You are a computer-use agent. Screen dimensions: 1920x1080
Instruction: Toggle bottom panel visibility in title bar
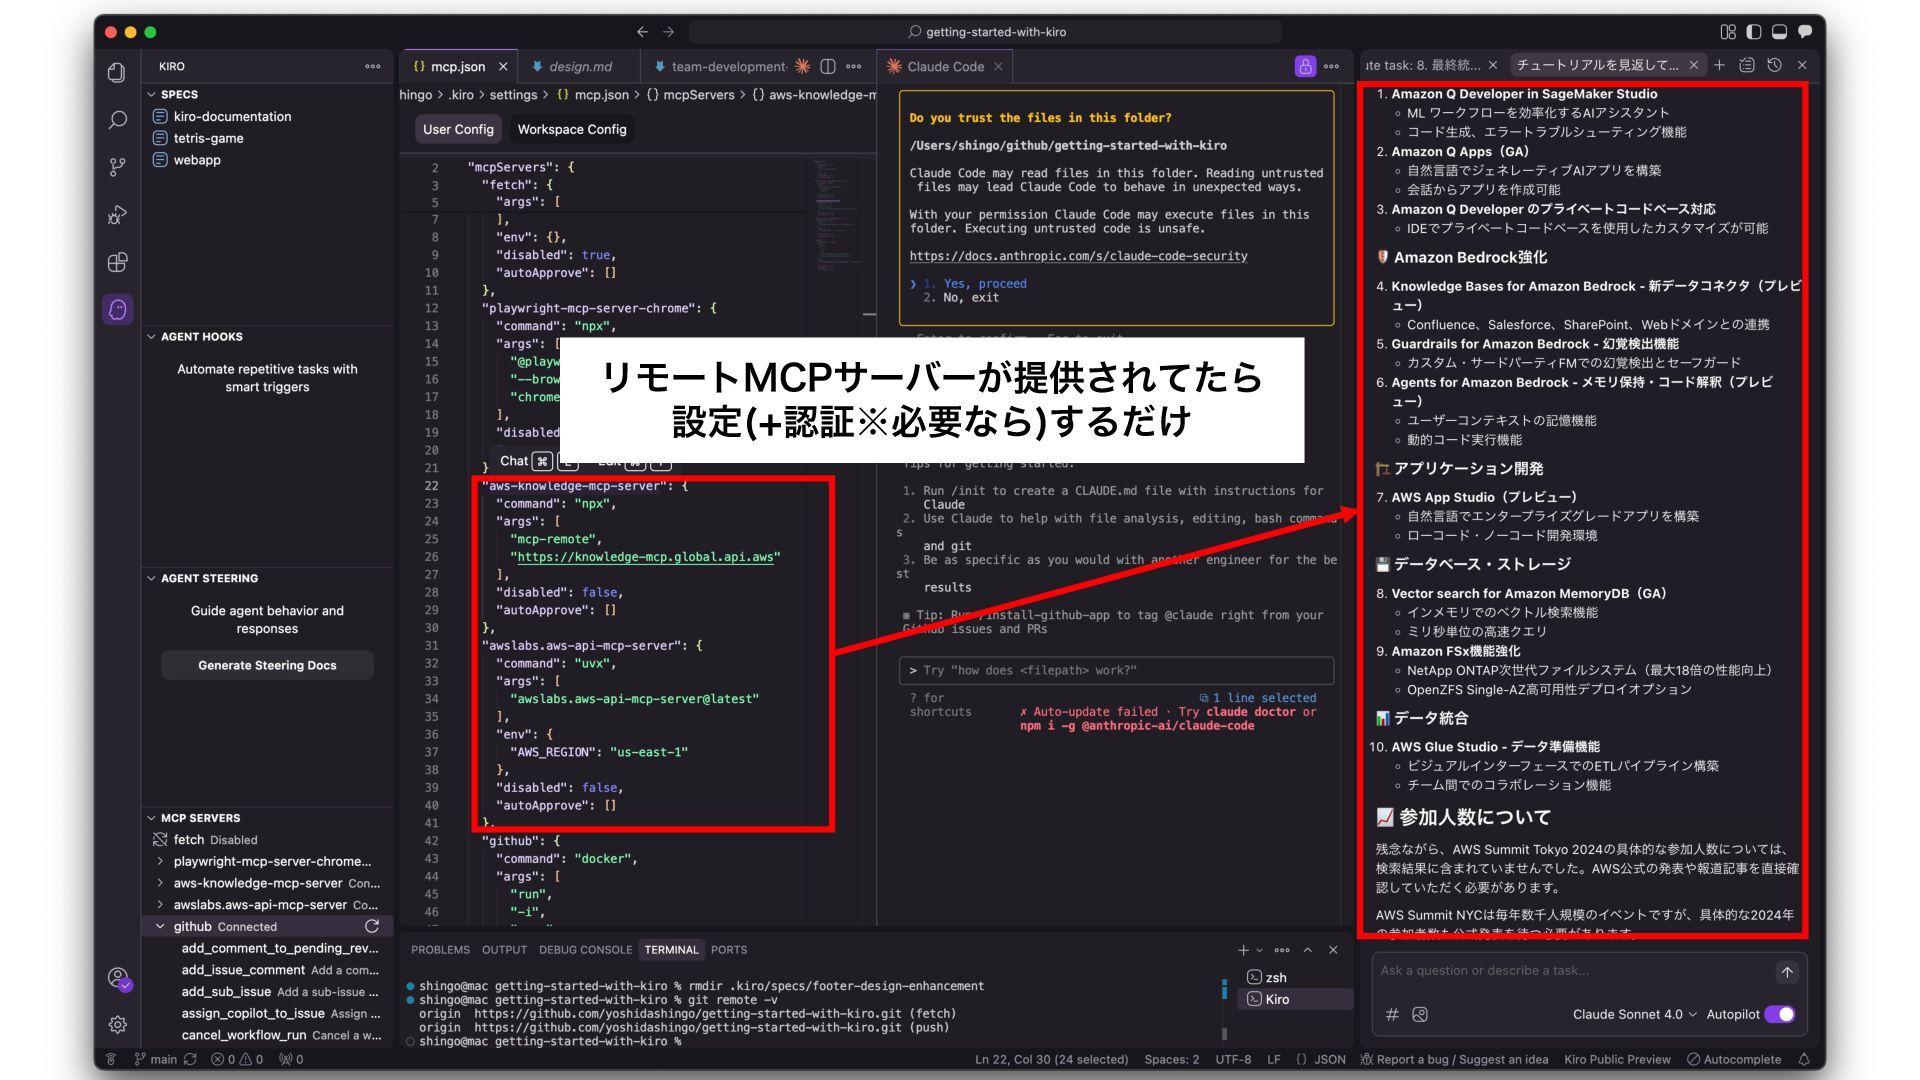pos(1779,32)
